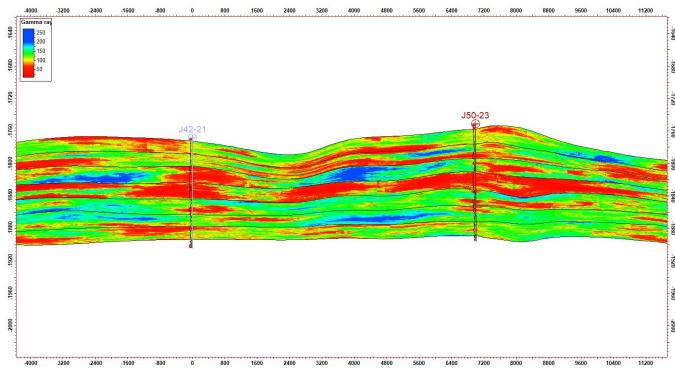The height and width of the screenshot is (369, 675).
Task: Click top axis label 8800
Action: point(548,10)
